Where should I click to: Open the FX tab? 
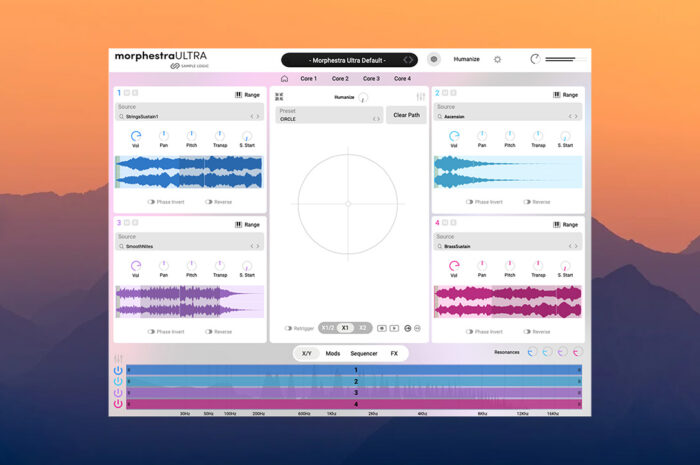(394, 353)
